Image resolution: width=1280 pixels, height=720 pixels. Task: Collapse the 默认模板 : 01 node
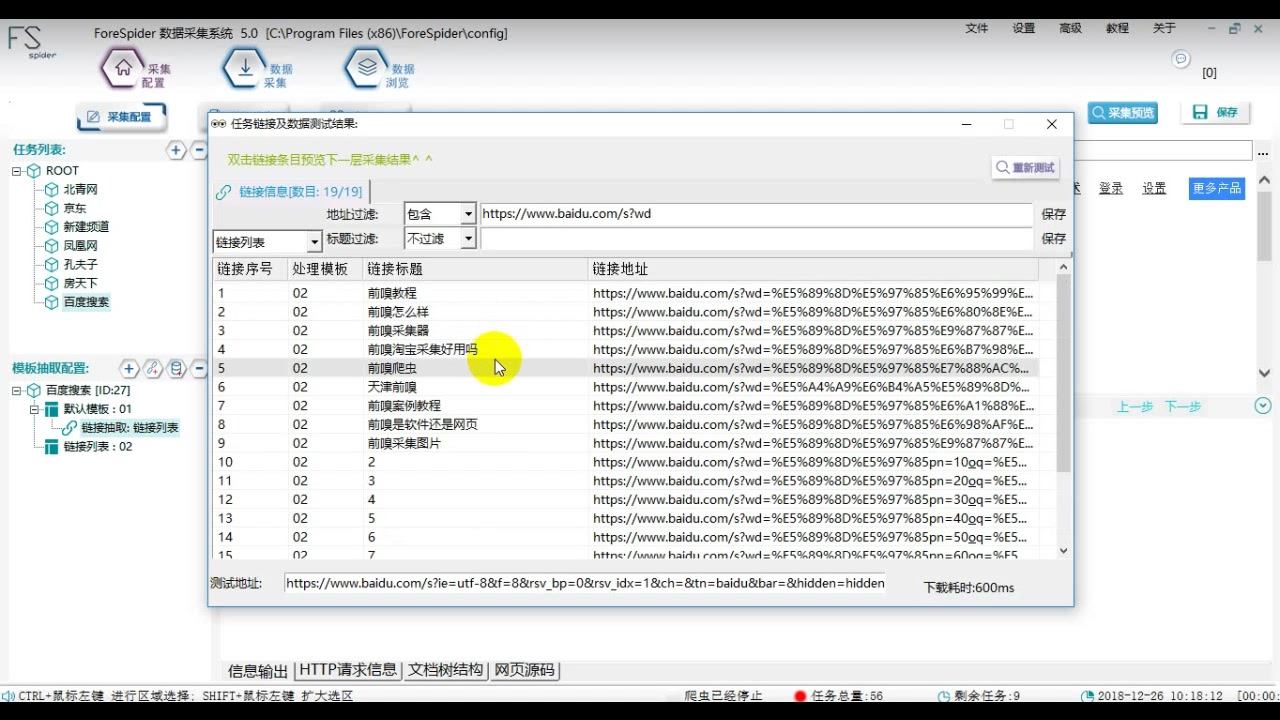pyautogui.click(x=35, y=409)
